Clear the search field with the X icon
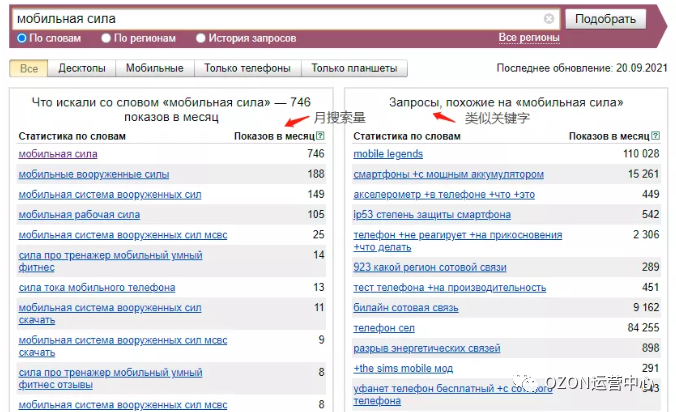Image resolution: width=676 pixels, height=412 pixels. pos(548,19)
